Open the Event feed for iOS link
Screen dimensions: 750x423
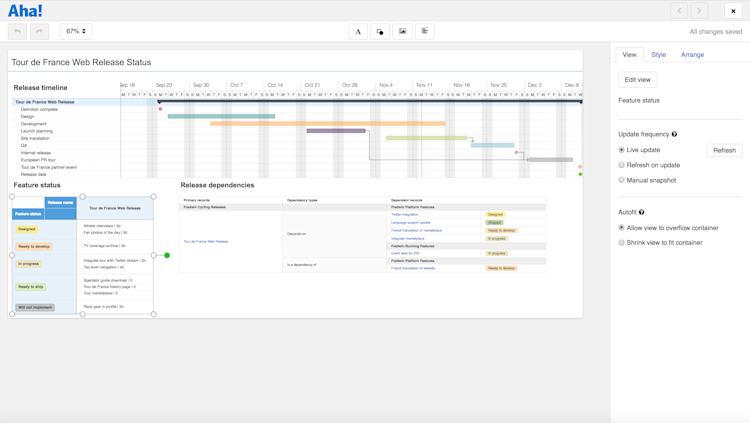click(x=405, y=253)
